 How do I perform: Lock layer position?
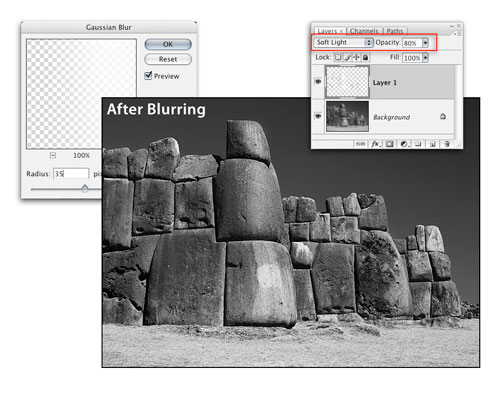point(356,57)
